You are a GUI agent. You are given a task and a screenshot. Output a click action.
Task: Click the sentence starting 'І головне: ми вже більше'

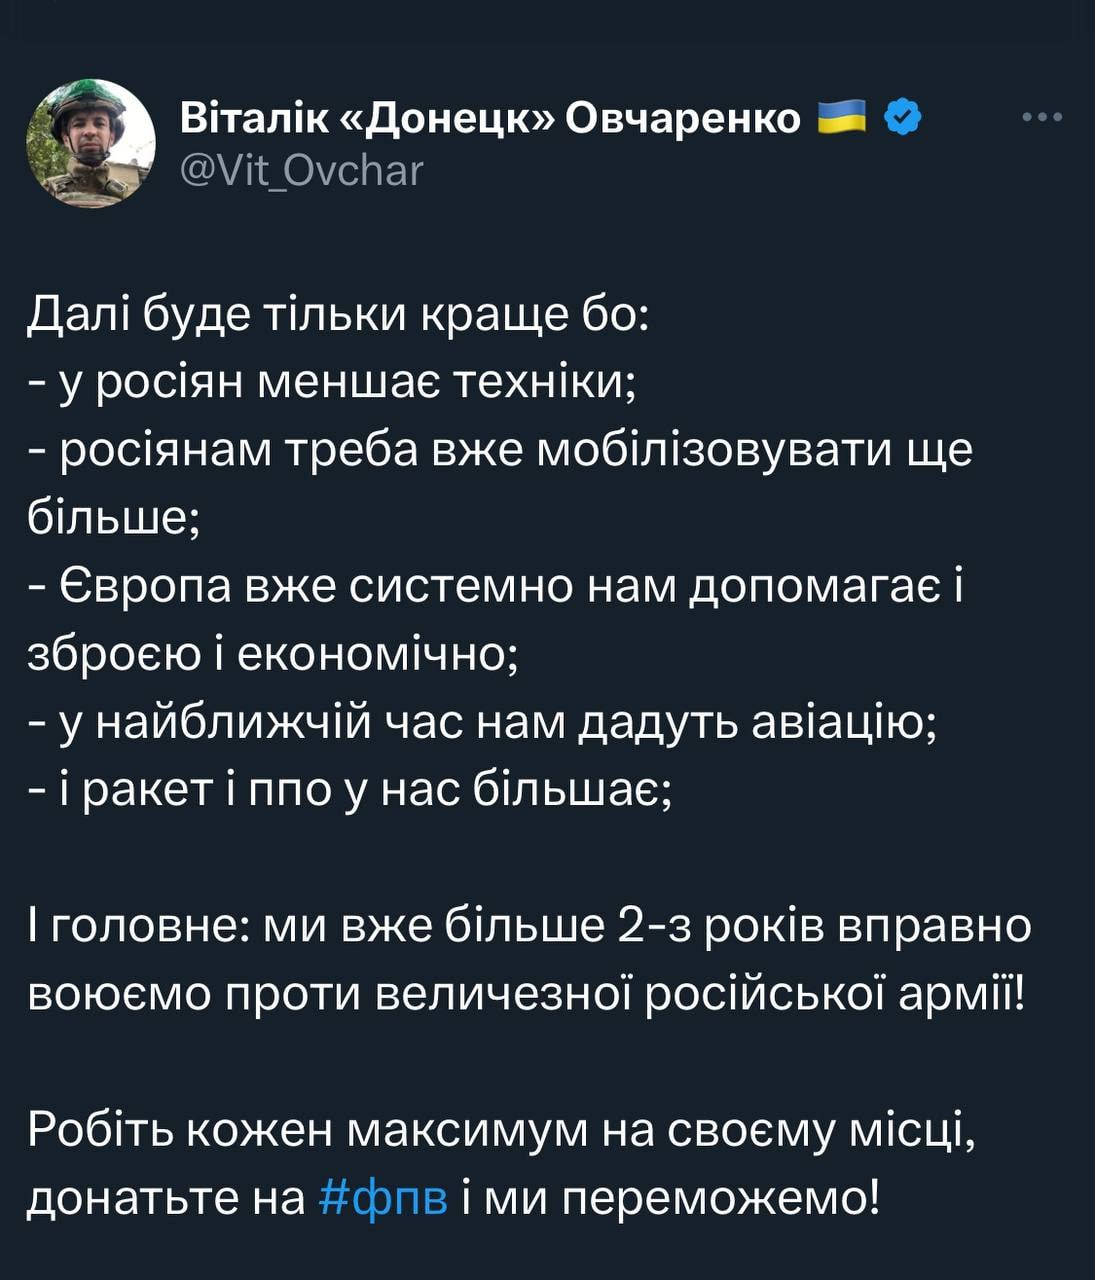[529, 926]
